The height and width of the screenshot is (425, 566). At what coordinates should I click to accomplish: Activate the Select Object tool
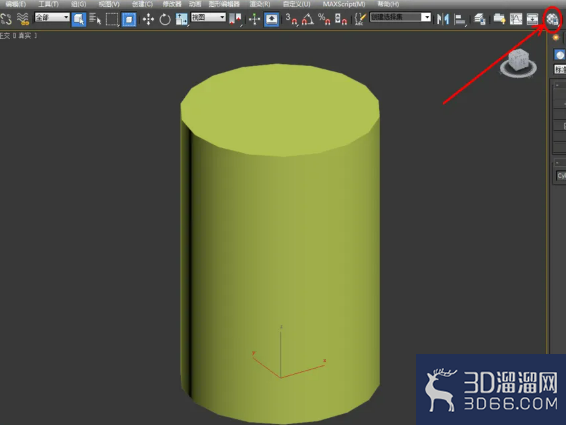tap(79, 19)
